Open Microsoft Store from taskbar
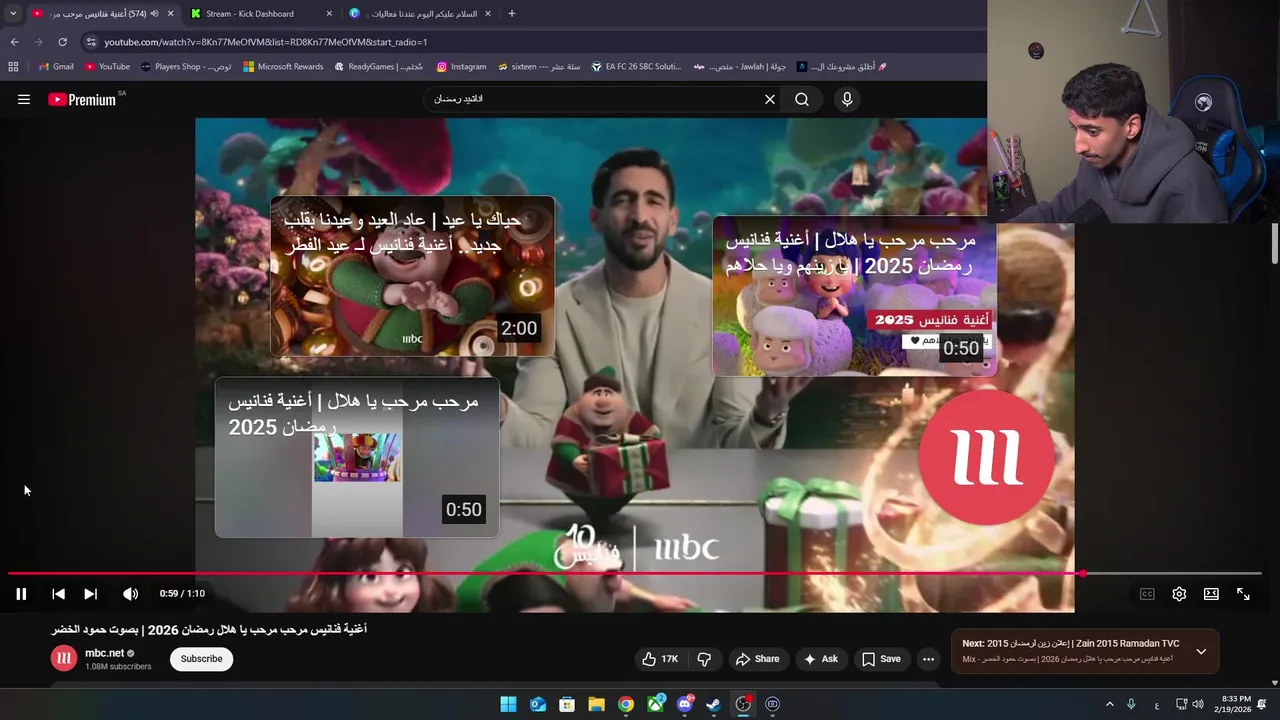The height and width of the screenshot is (720, 1280). pos(567,704)
